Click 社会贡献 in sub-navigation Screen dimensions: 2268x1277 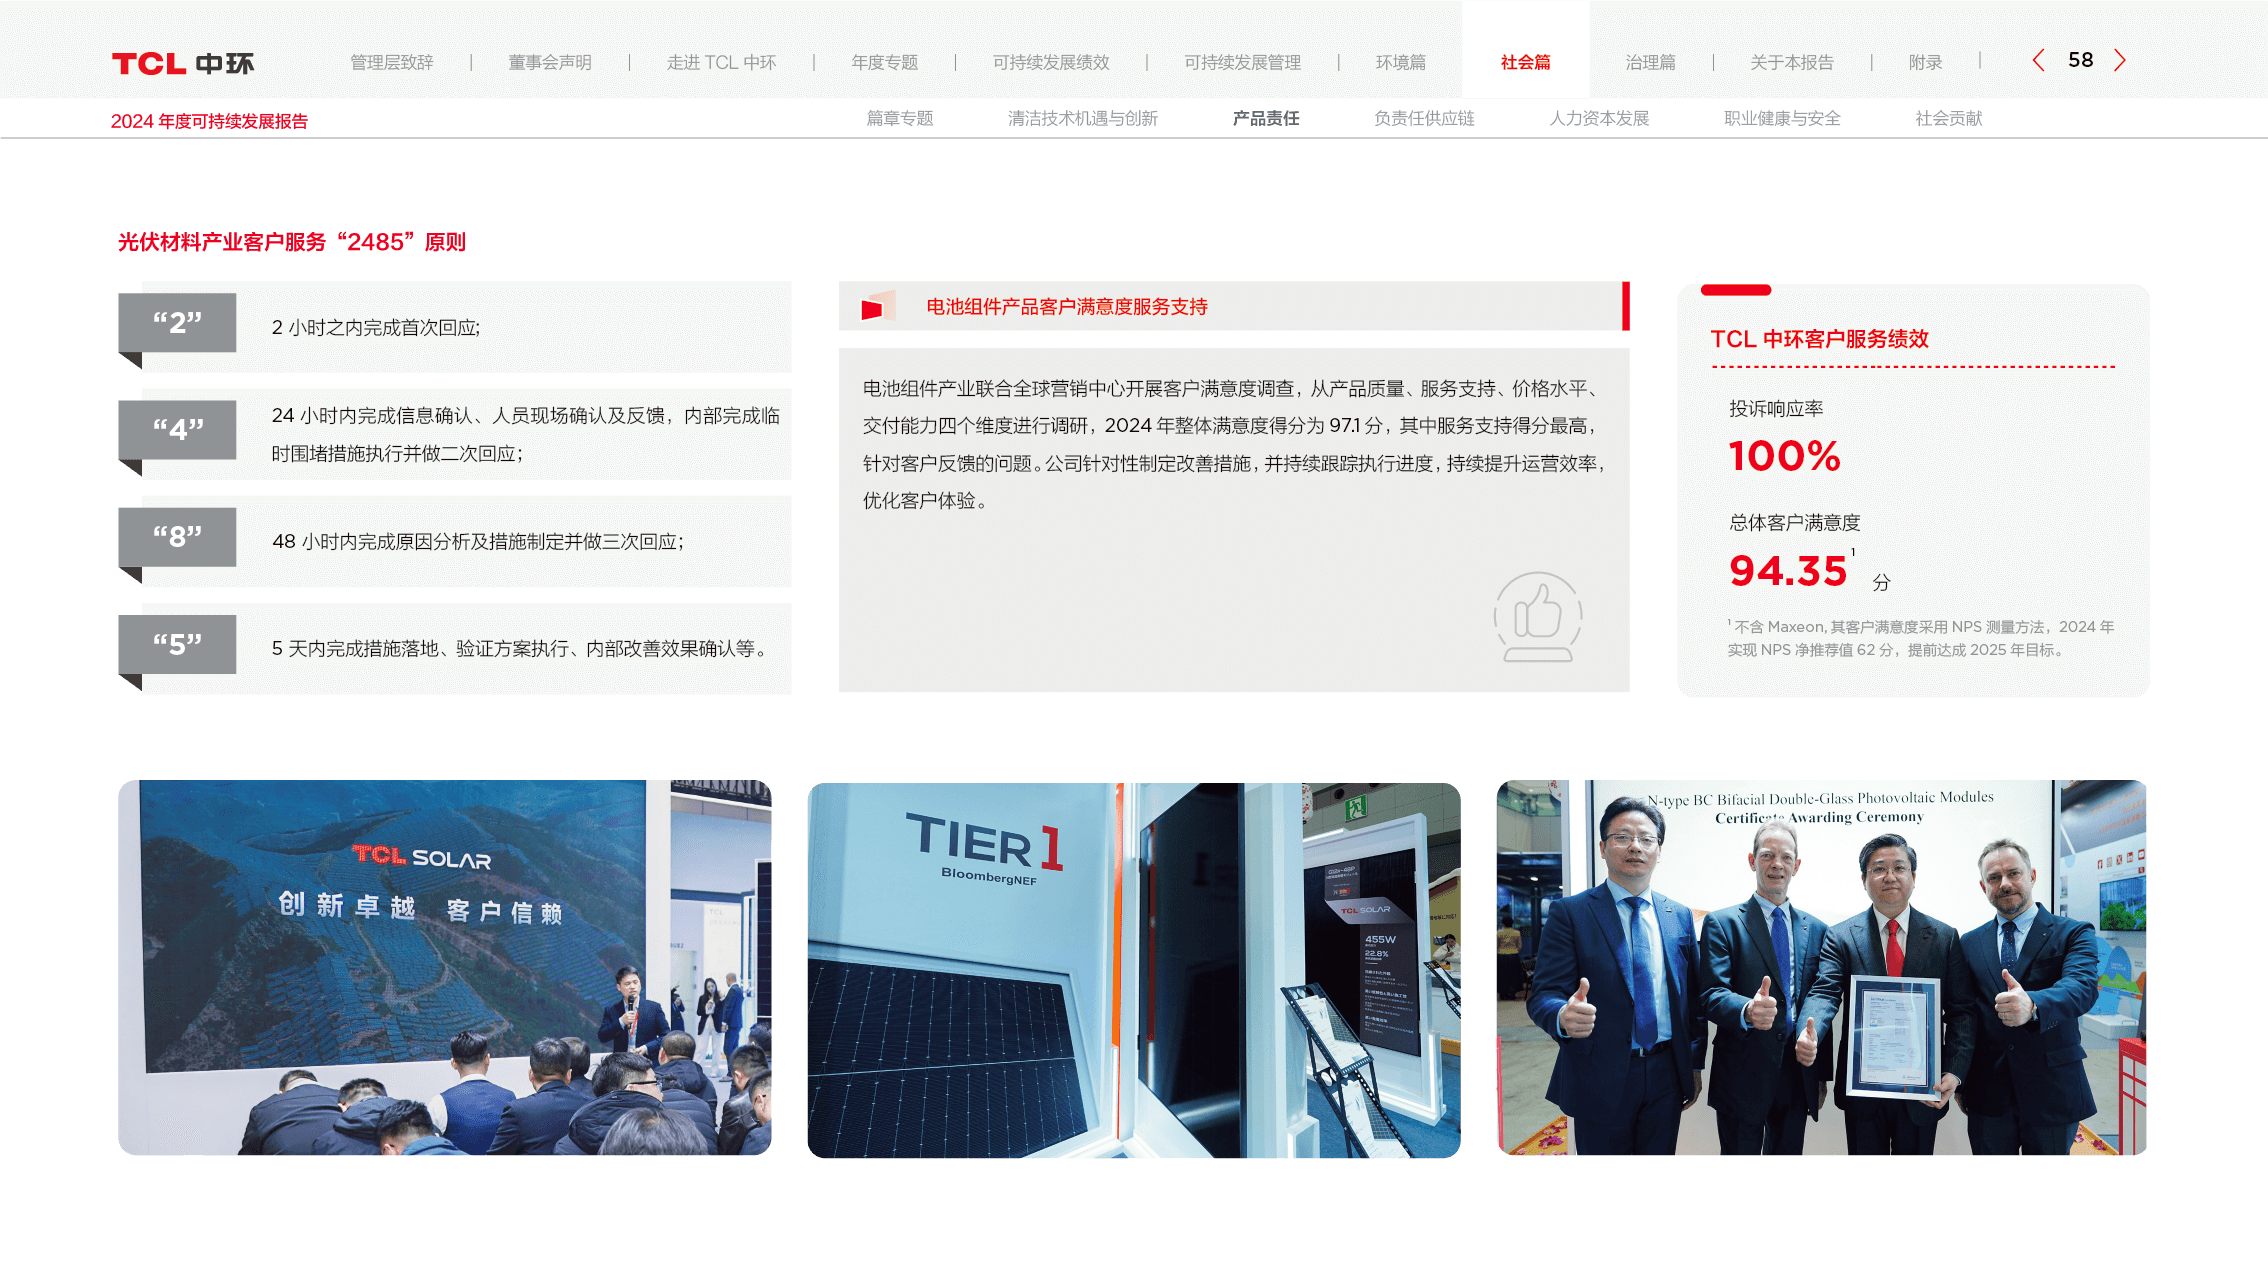[x=1948, y=119]
